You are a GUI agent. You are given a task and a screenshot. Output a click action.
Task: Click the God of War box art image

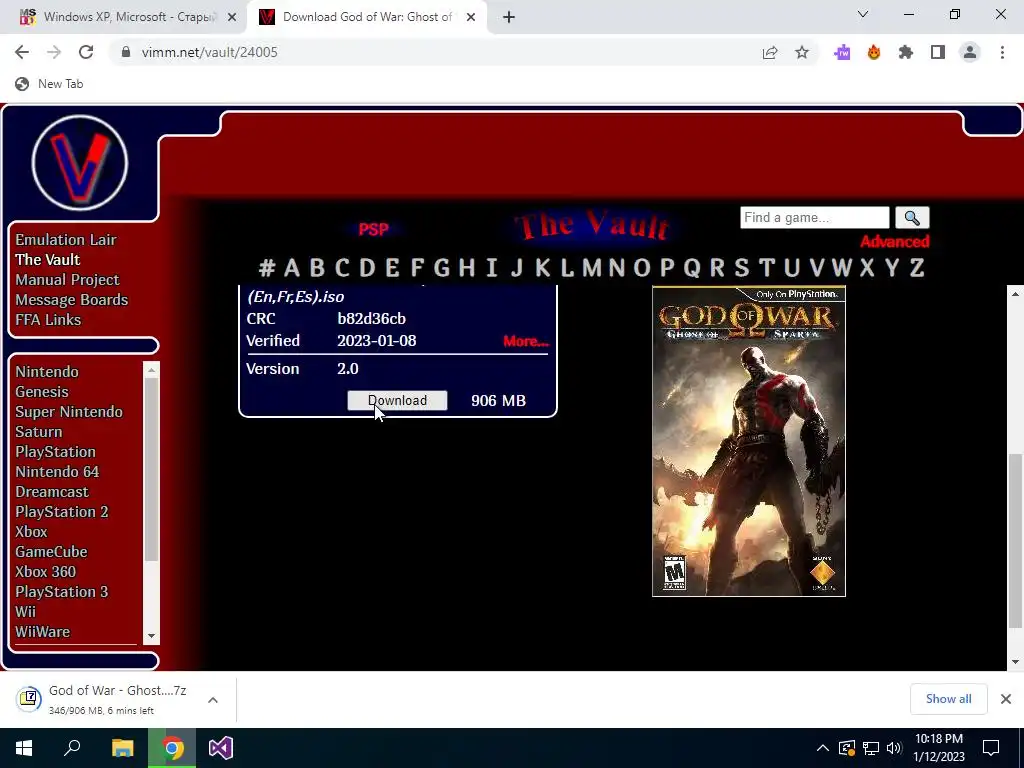748,441
